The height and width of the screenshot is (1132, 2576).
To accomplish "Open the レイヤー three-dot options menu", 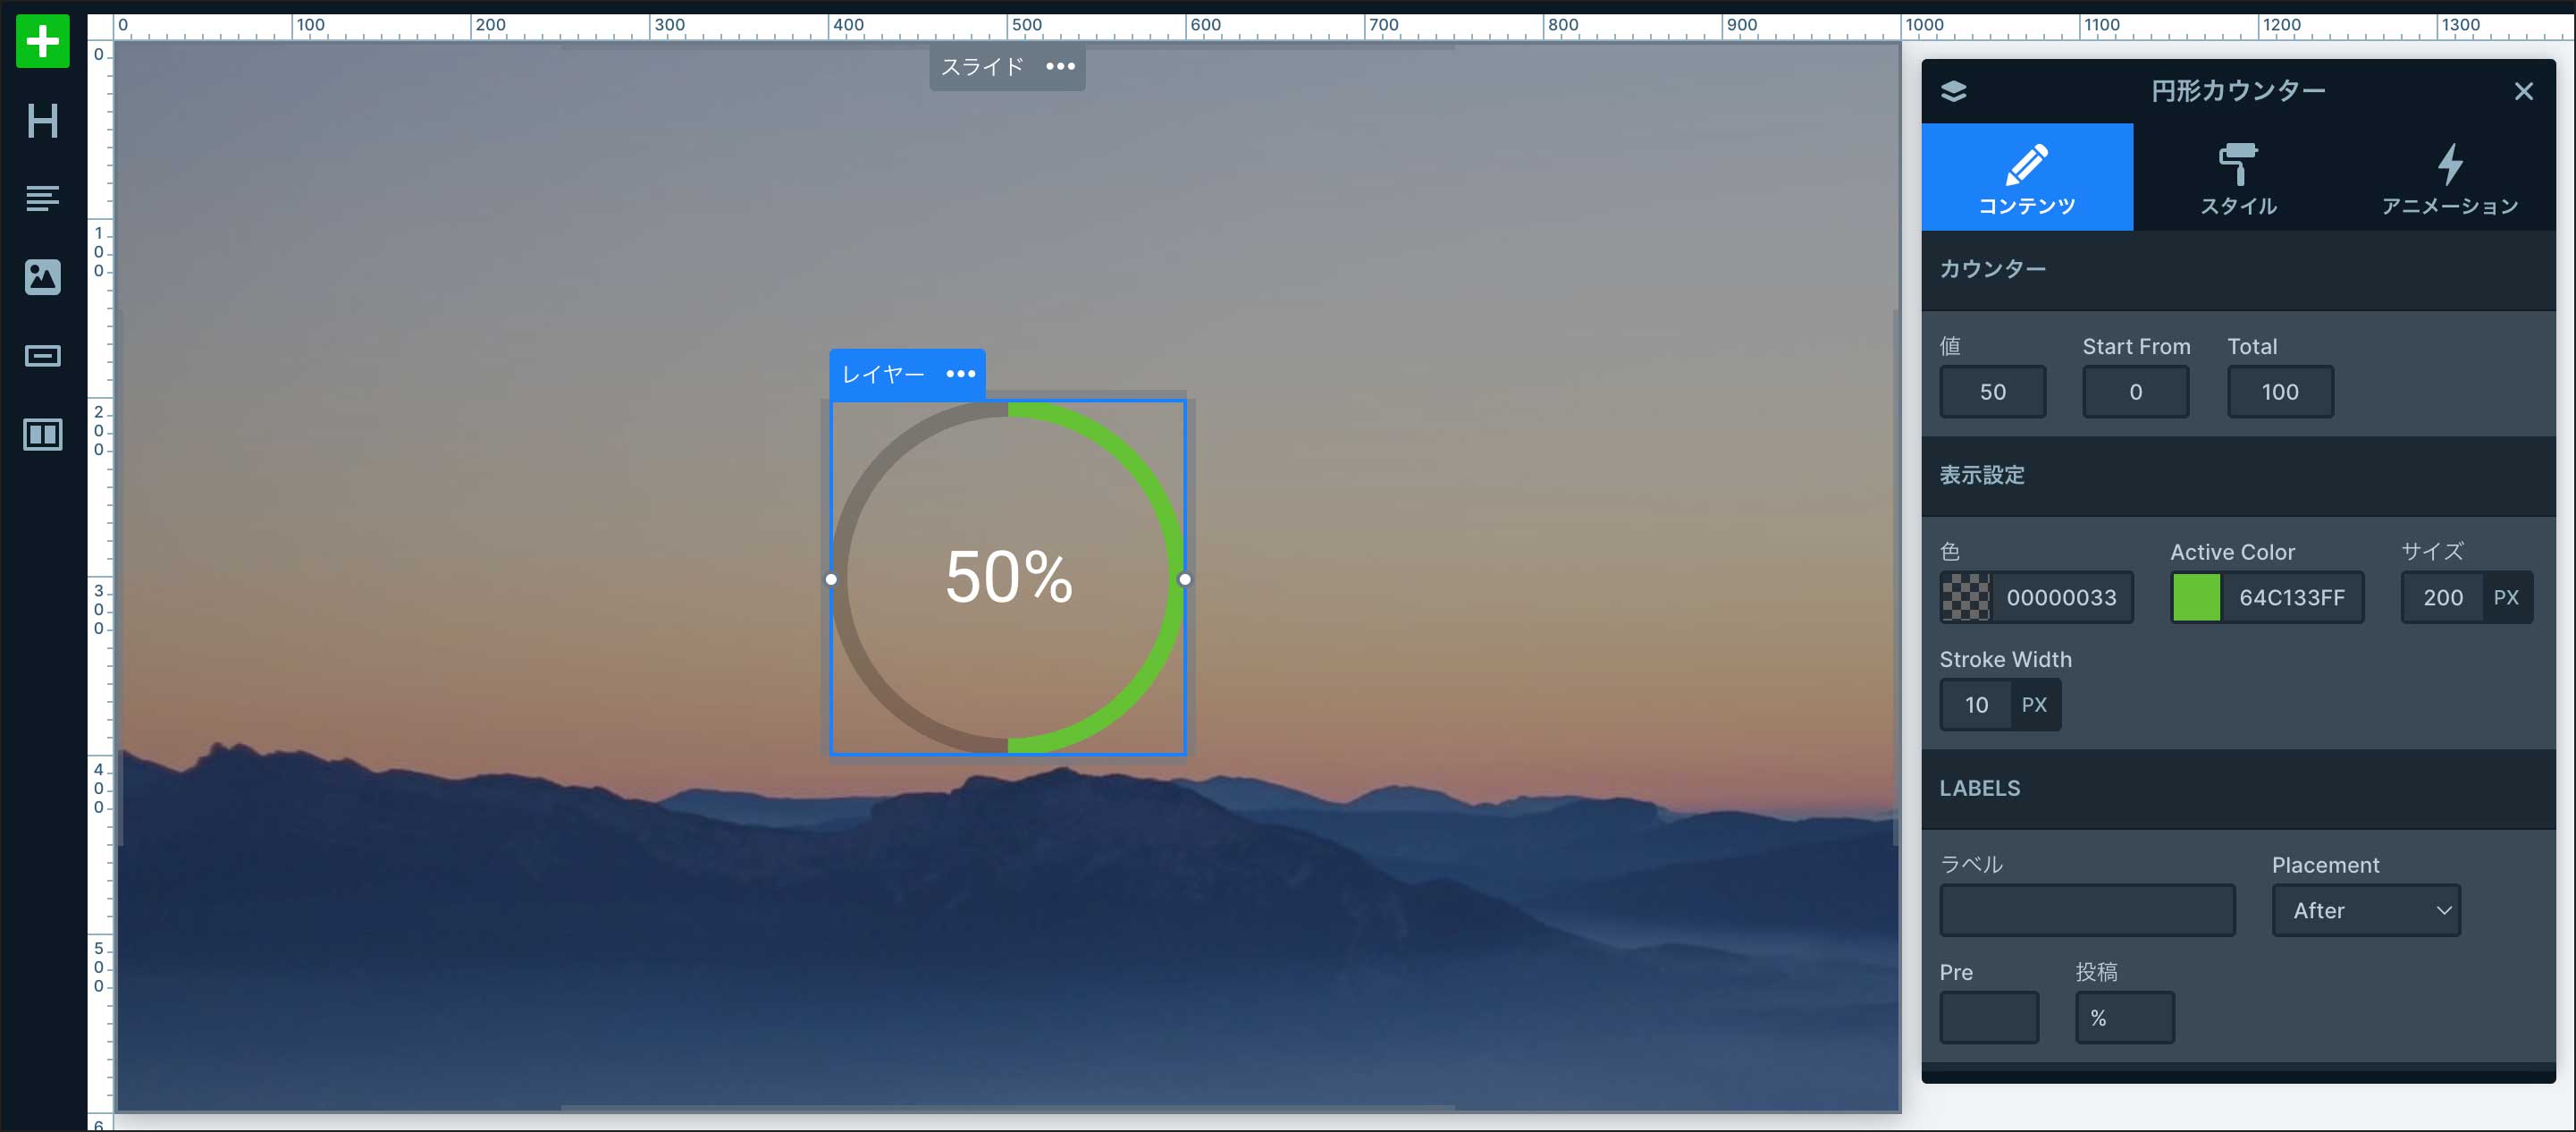I will pyautogui.click(x=960, y=374).
